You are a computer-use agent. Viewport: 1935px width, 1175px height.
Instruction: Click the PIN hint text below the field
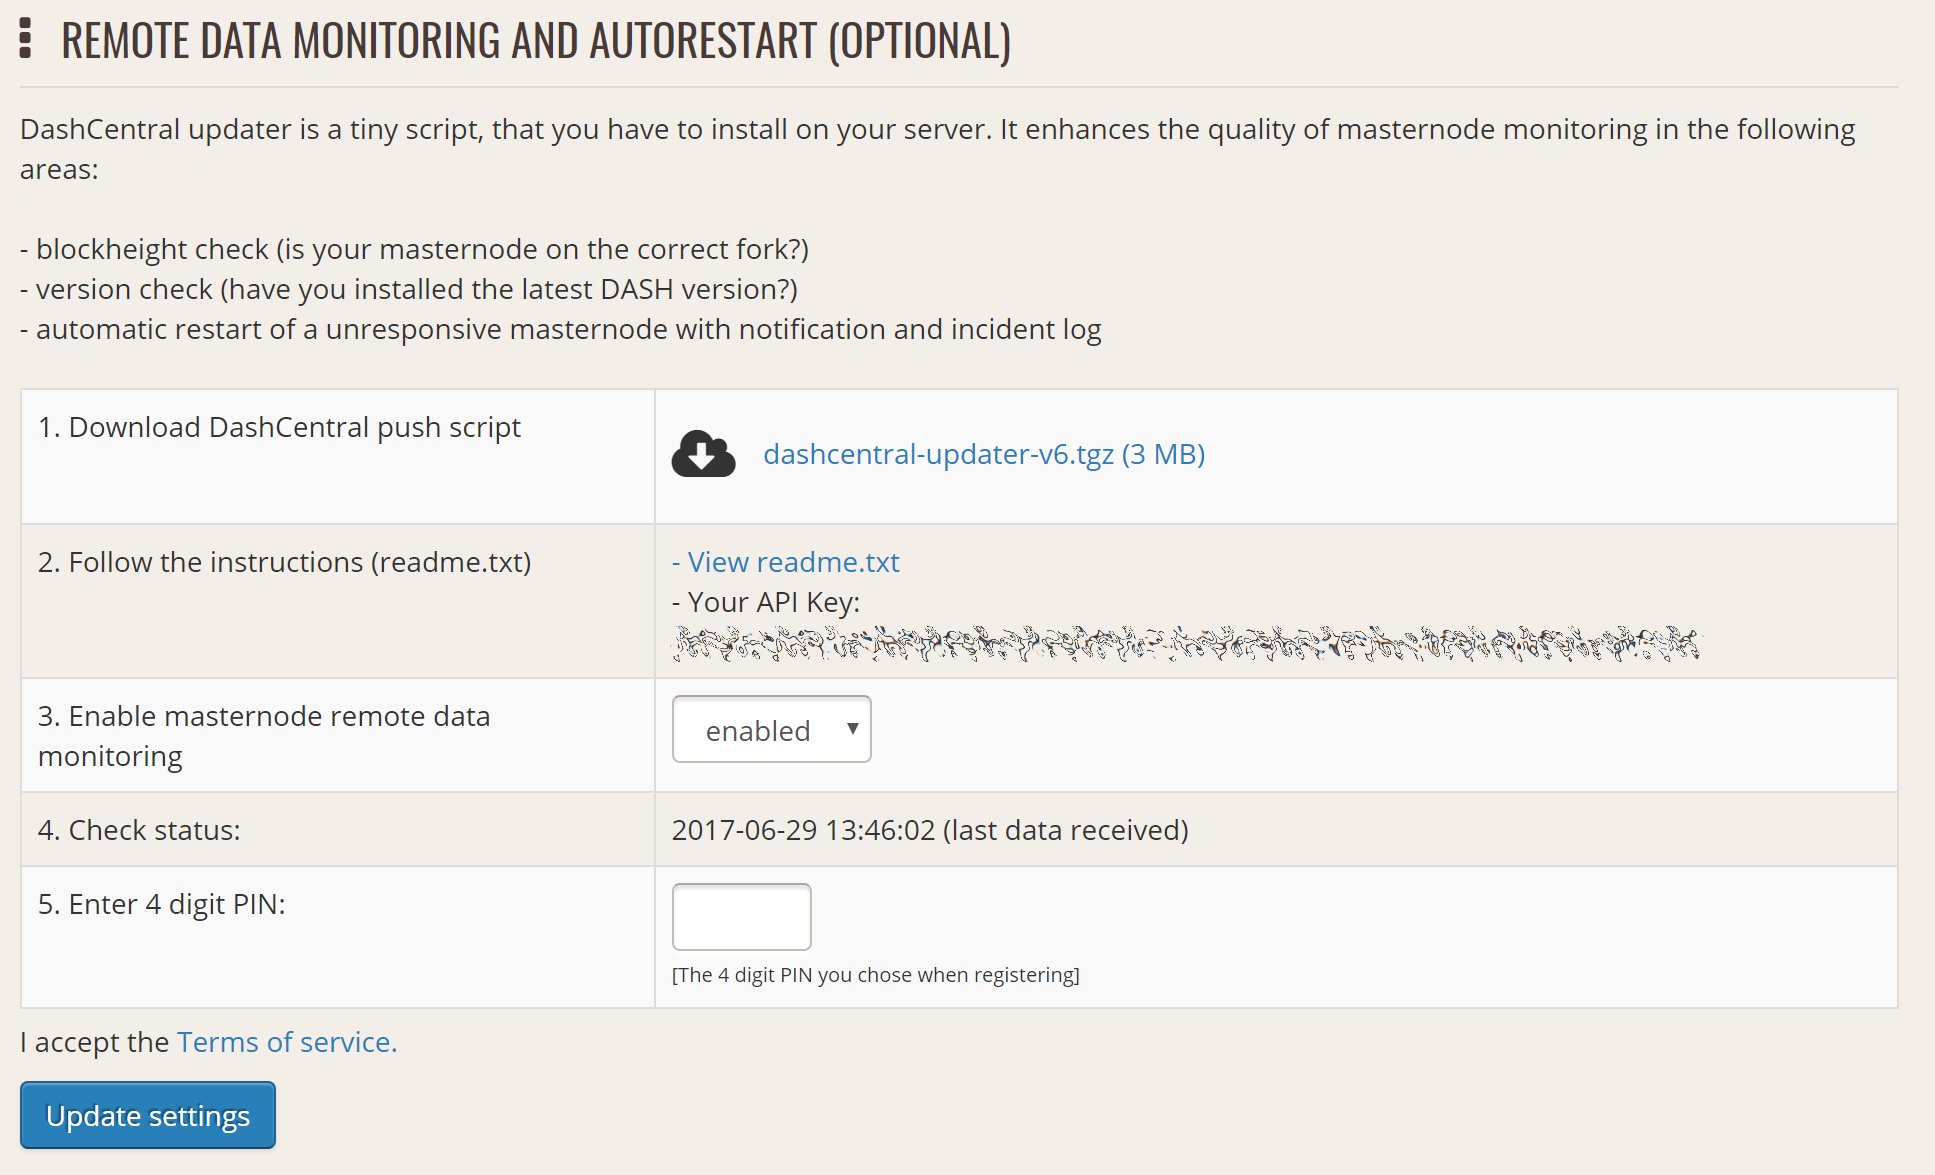tap(875, 975)
